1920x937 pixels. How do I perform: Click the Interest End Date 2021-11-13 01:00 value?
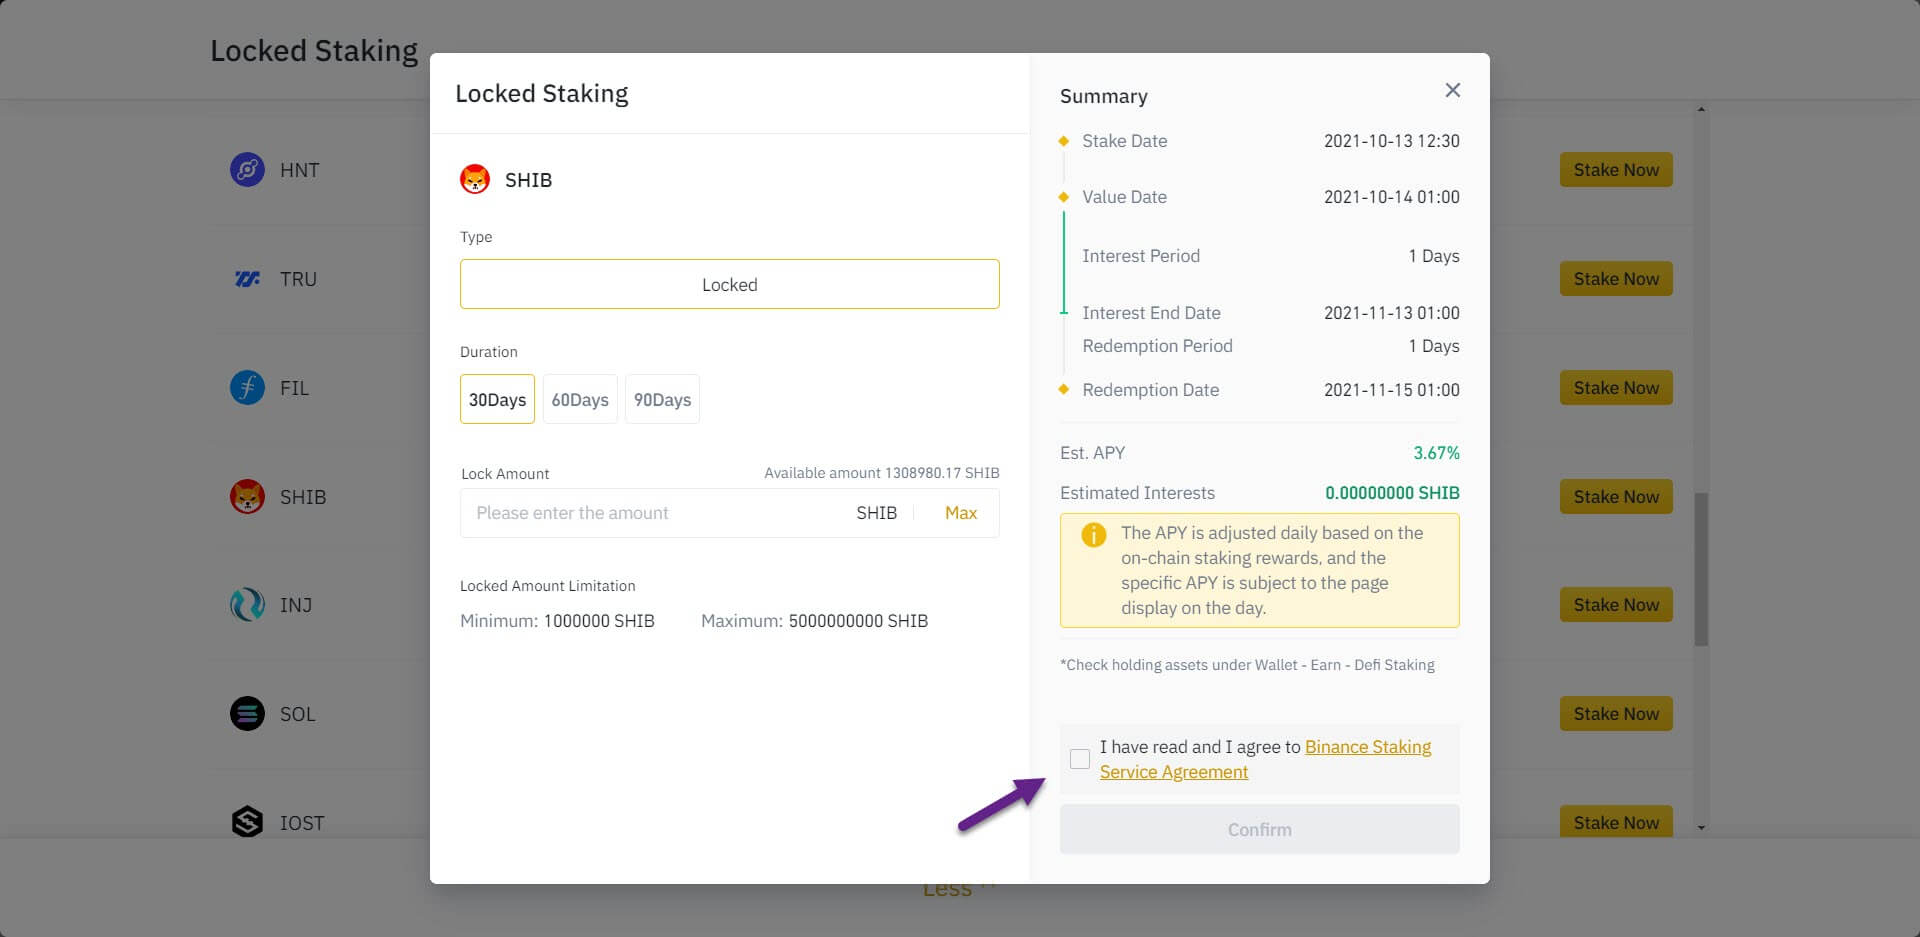click(x=1392, y=313)
